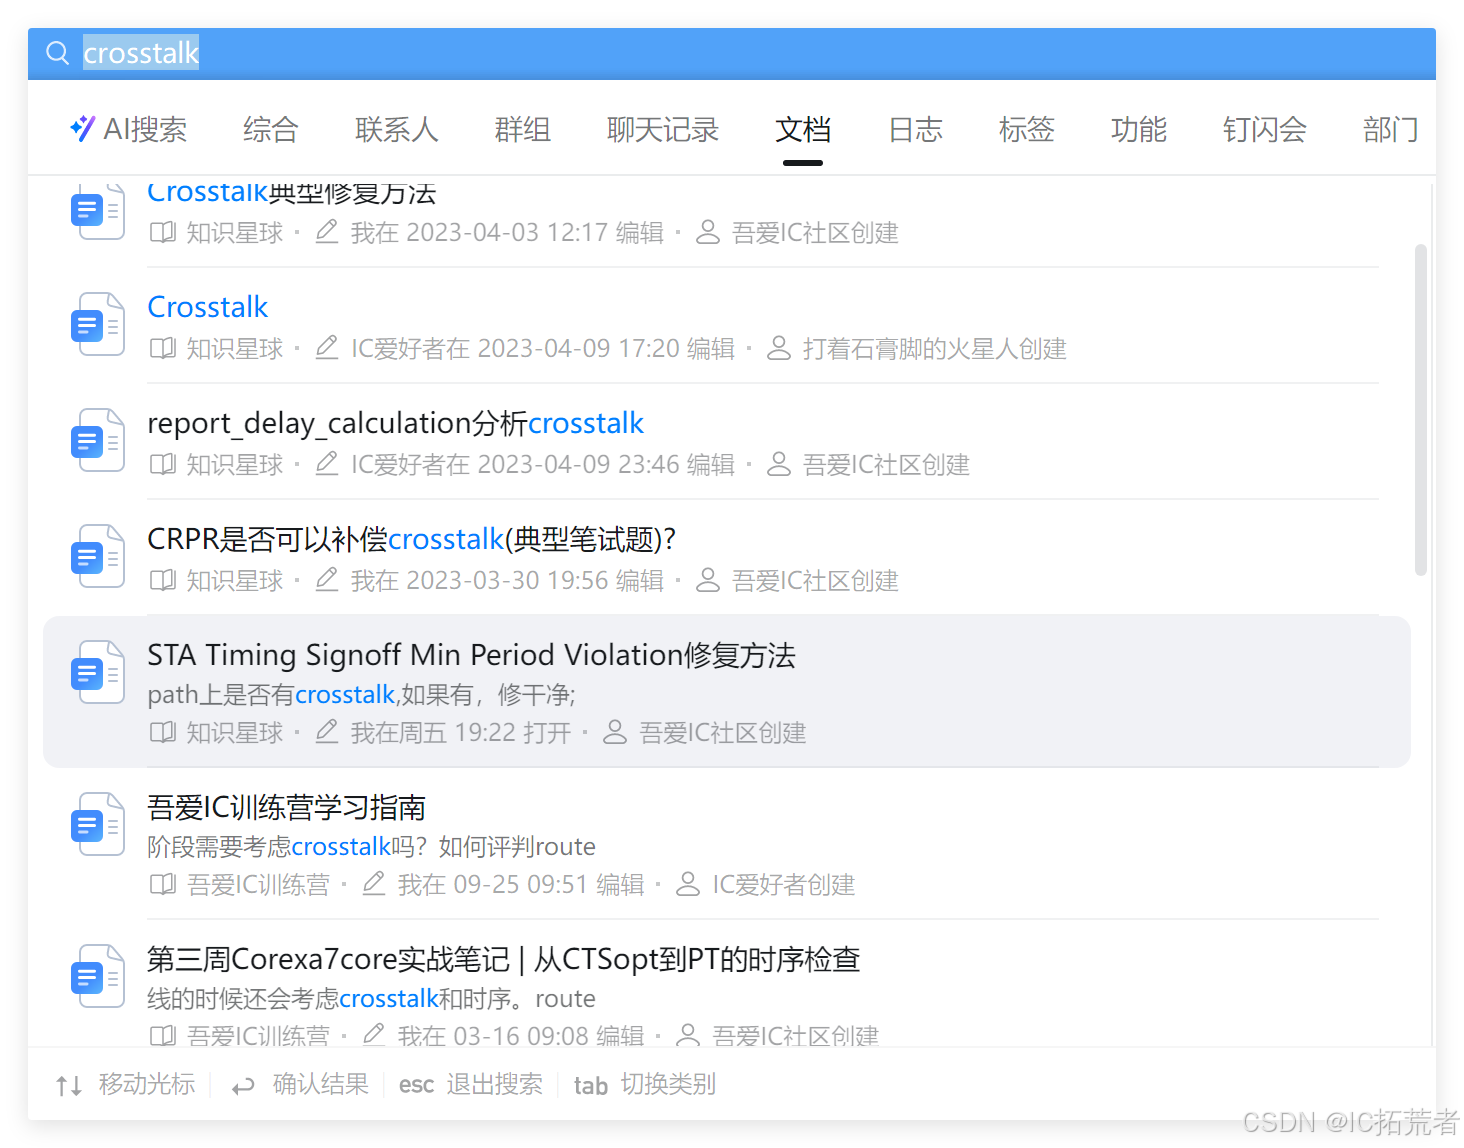1464x1148 pixels.
Task: Open the 功能 tab
Action: coord(1139,129)
